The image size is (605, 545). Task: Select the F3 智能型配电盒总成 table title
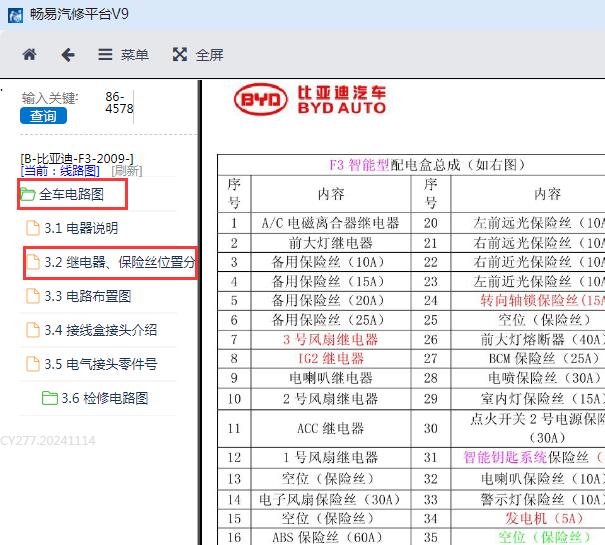click(427, 165)
